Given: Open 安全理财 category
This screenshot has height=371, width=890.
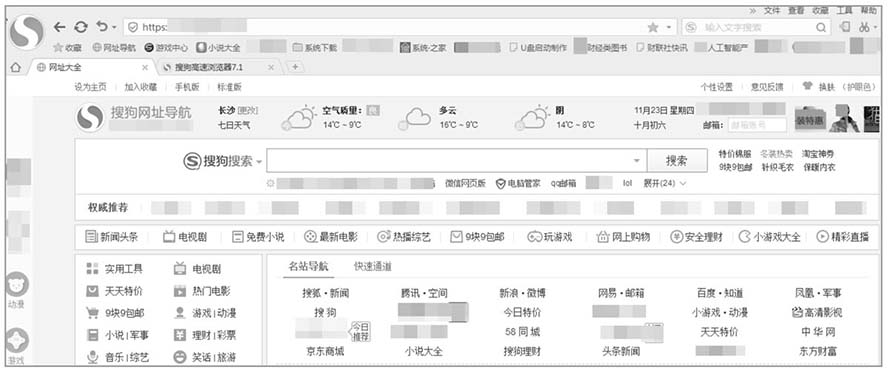Looking at the screenshot, I should pyautogui.click(x=696, y=237).
